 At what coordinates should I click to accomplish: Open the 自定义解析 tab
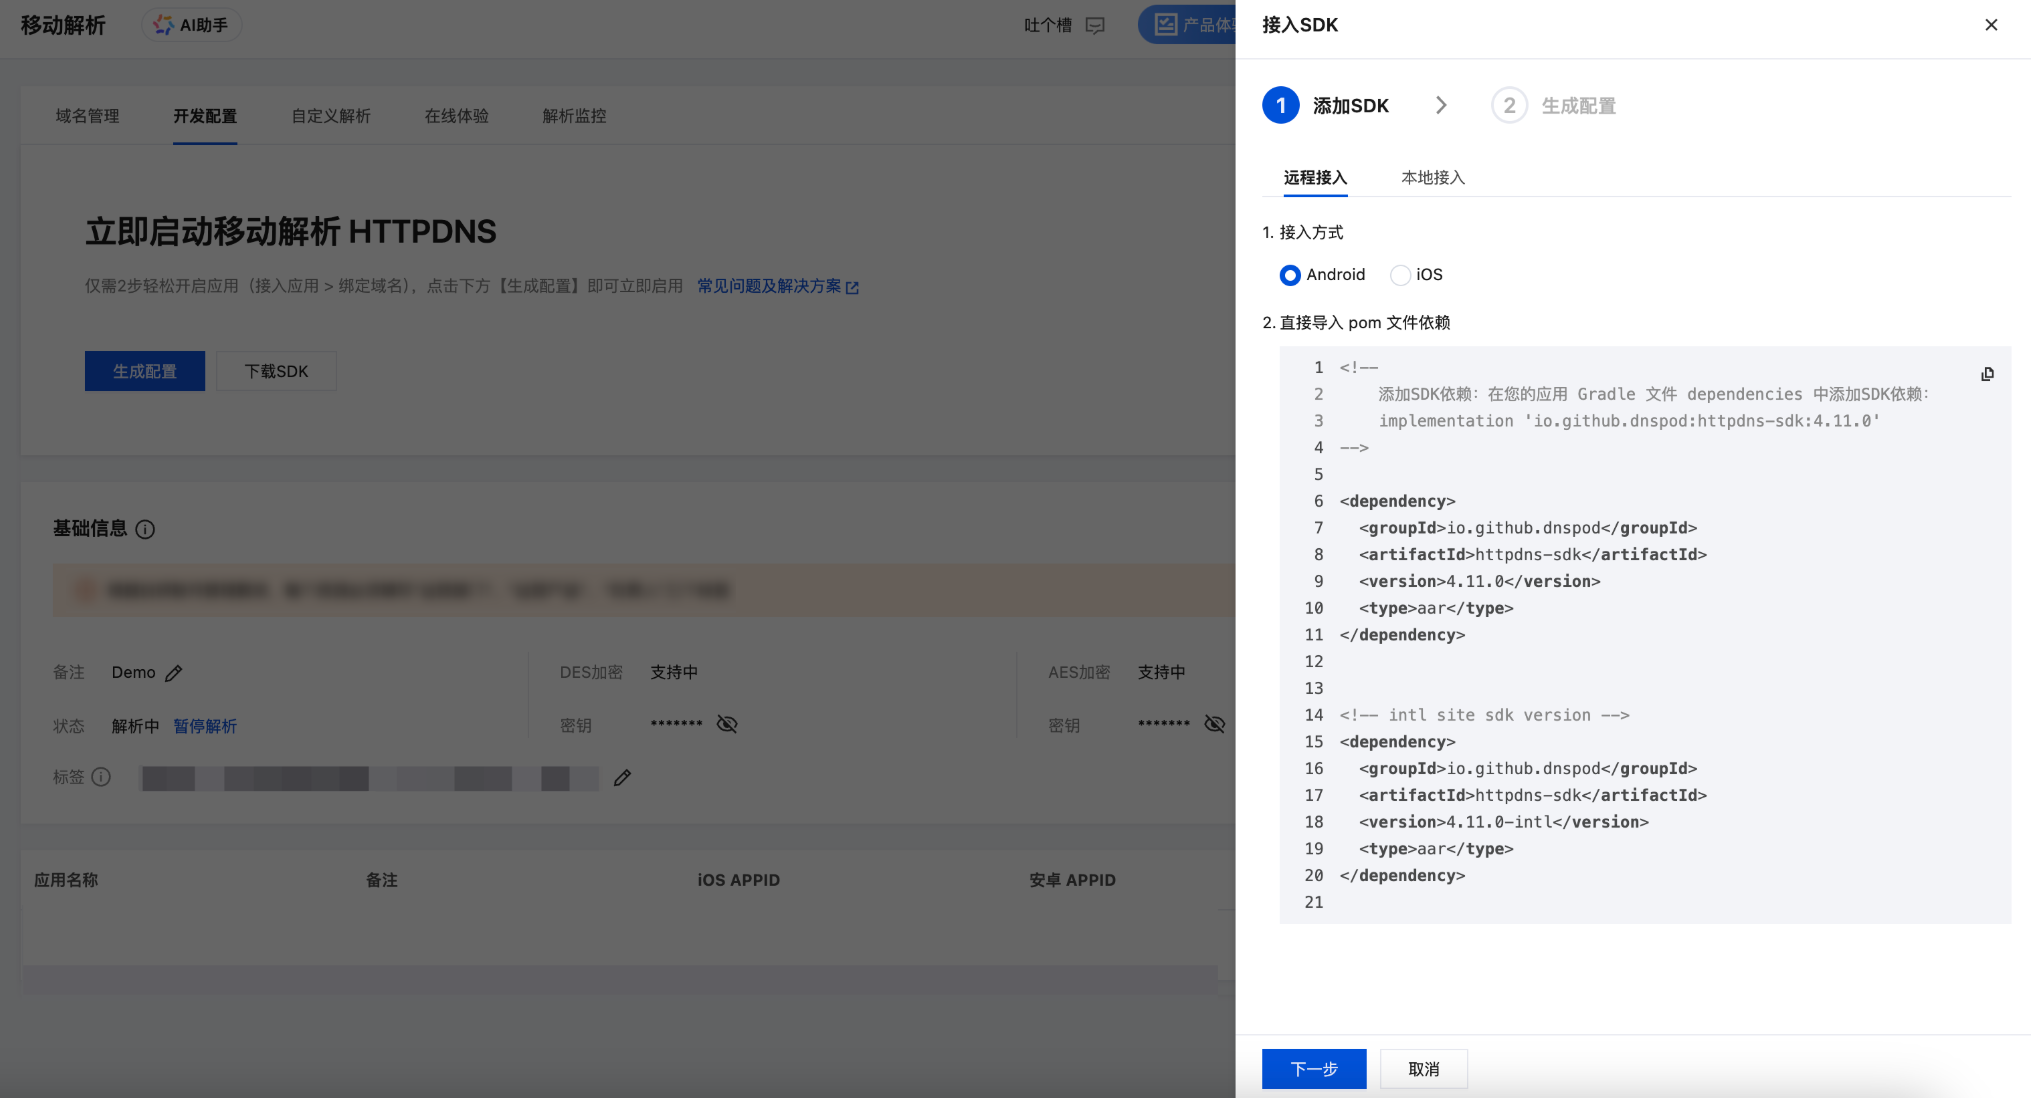[x=330, y=116]
